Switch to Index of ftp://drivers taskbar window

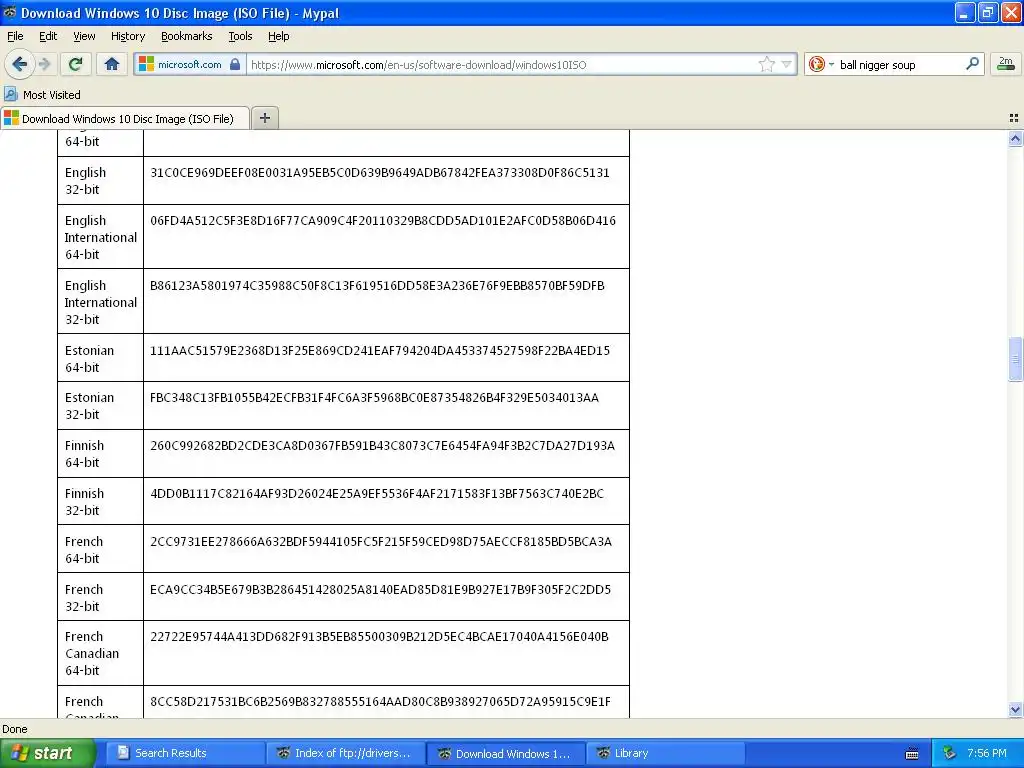[x=346, y=753]
